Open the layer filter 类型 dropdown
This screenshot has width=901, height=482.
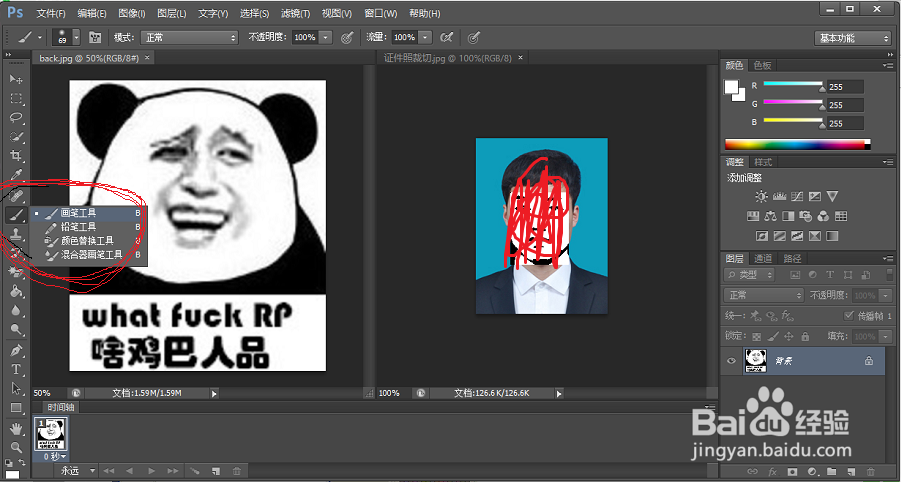749,275
